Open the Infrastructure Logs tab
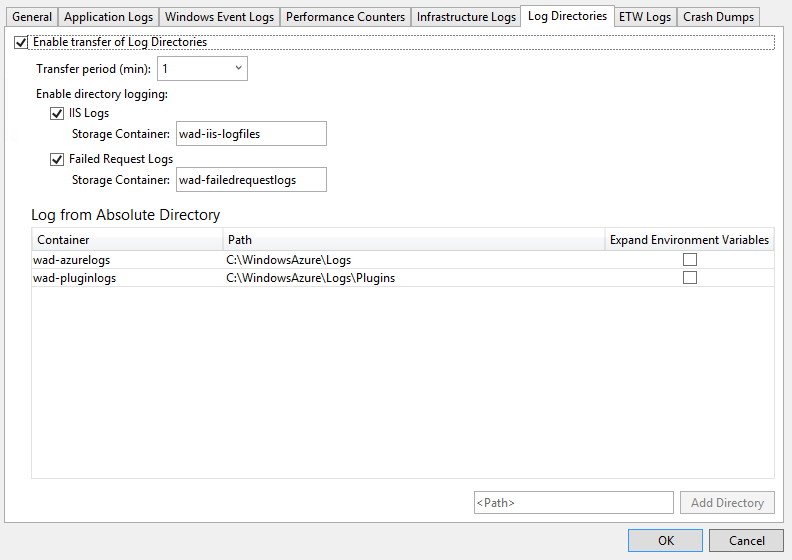 click(x=466, y=17)
